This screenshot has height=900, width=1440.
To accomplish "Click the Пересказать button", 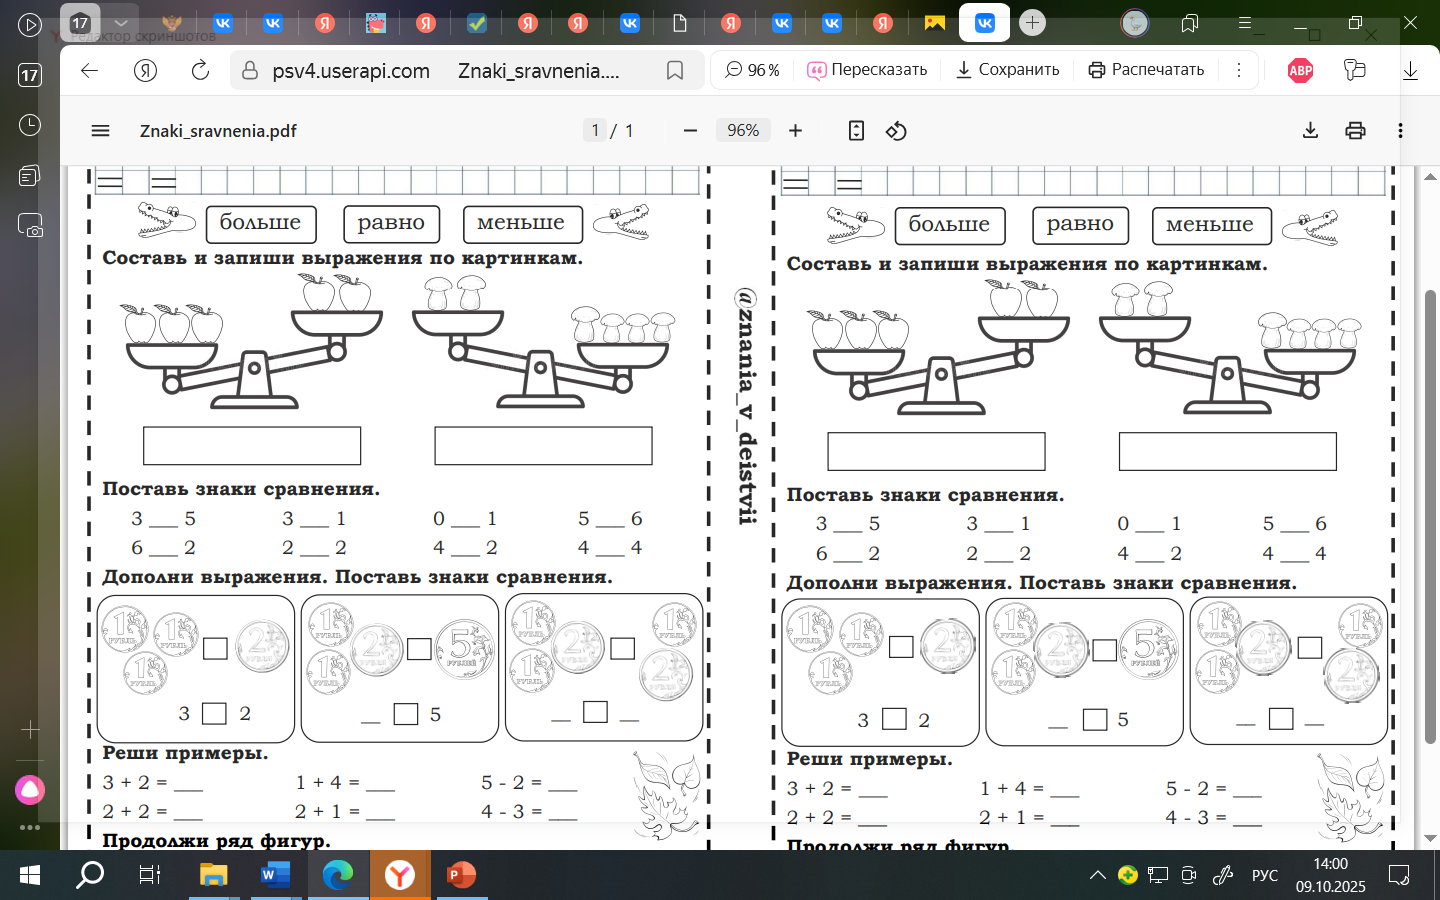I will [x=867, y=70].
